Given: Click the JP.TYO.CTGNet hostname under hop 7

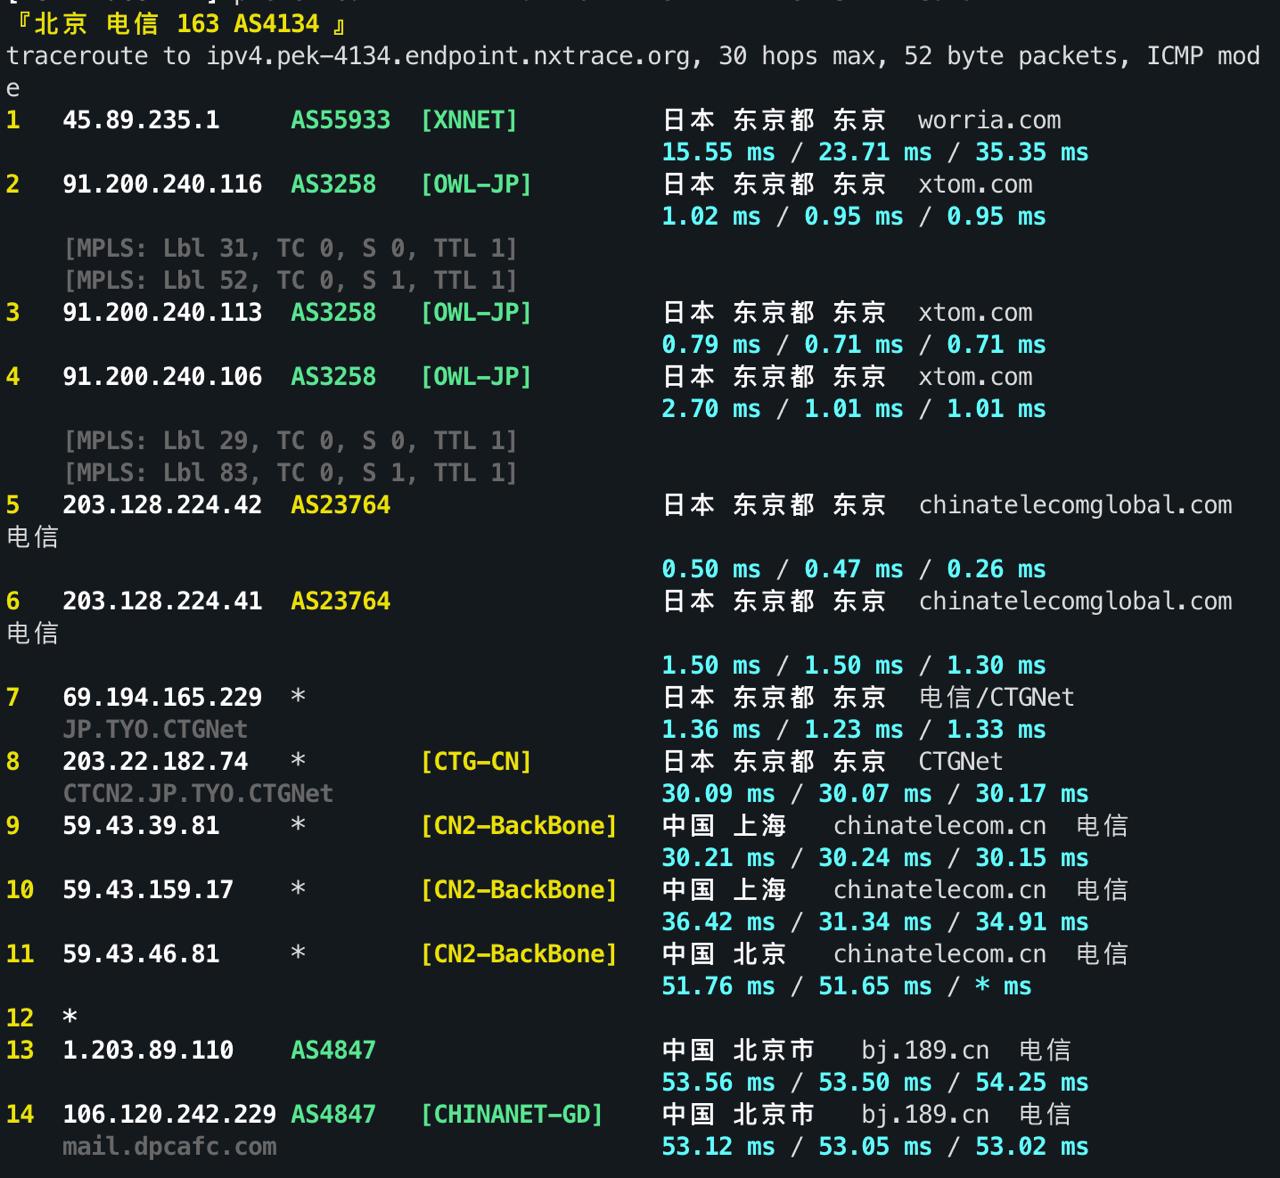Looking at the screenshot, I should (155, 729).
